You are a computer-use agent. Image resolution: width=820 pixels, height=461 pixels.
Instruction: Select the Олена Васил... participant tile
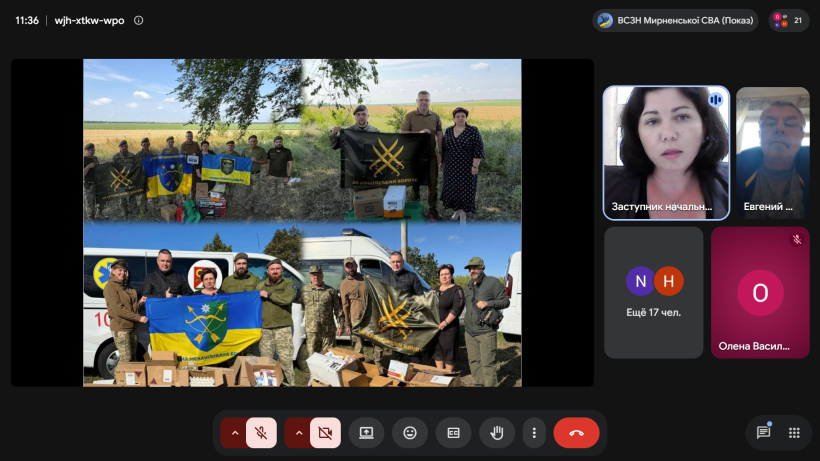click(760, 292)
